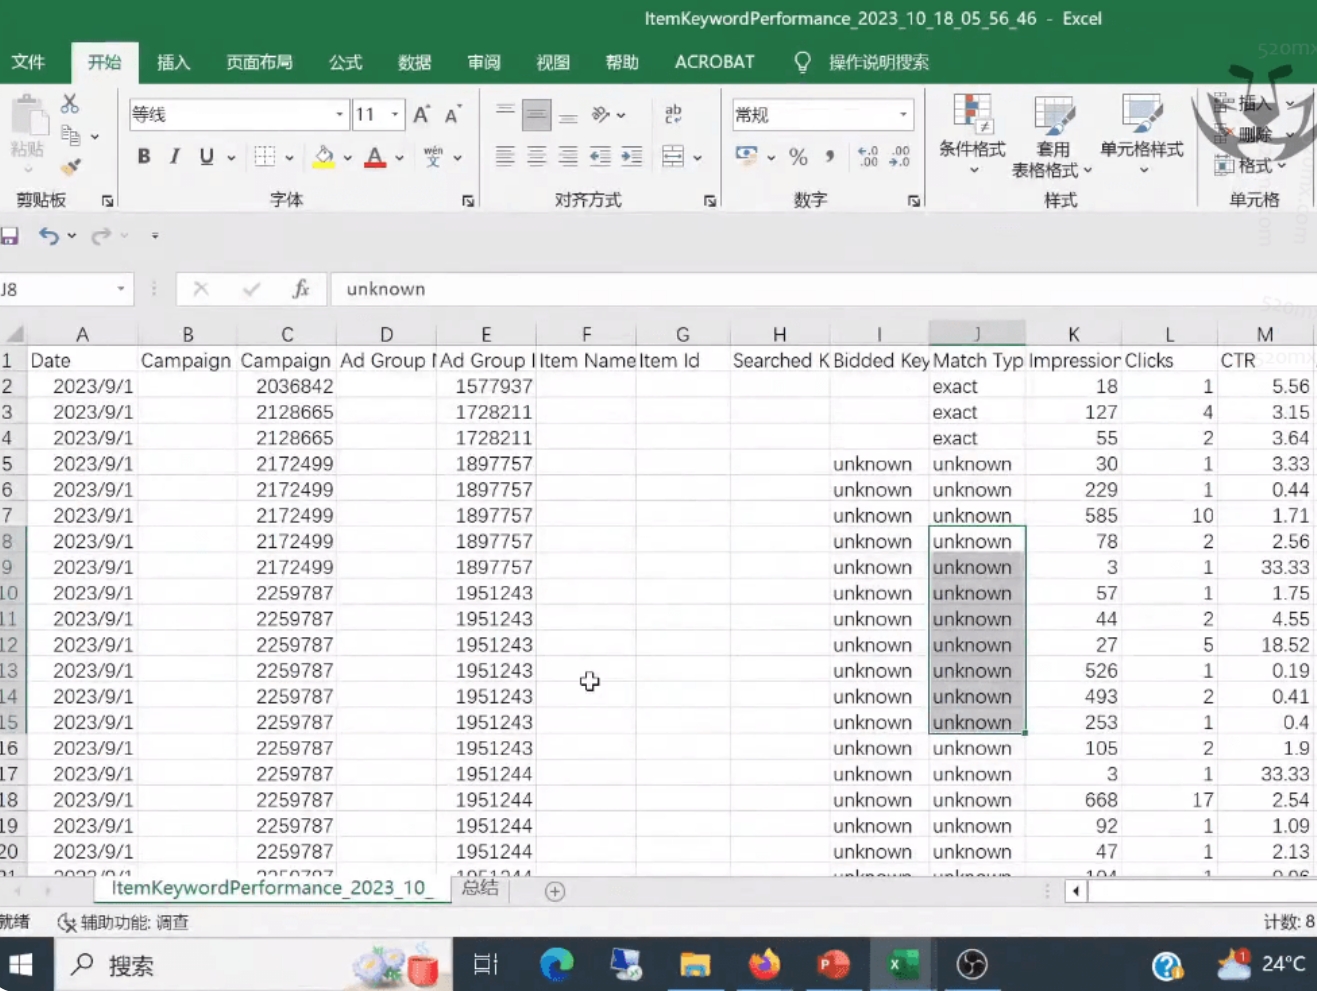
Task: Expand the number format dropdown (常规)
Action: tap(903, 115)
